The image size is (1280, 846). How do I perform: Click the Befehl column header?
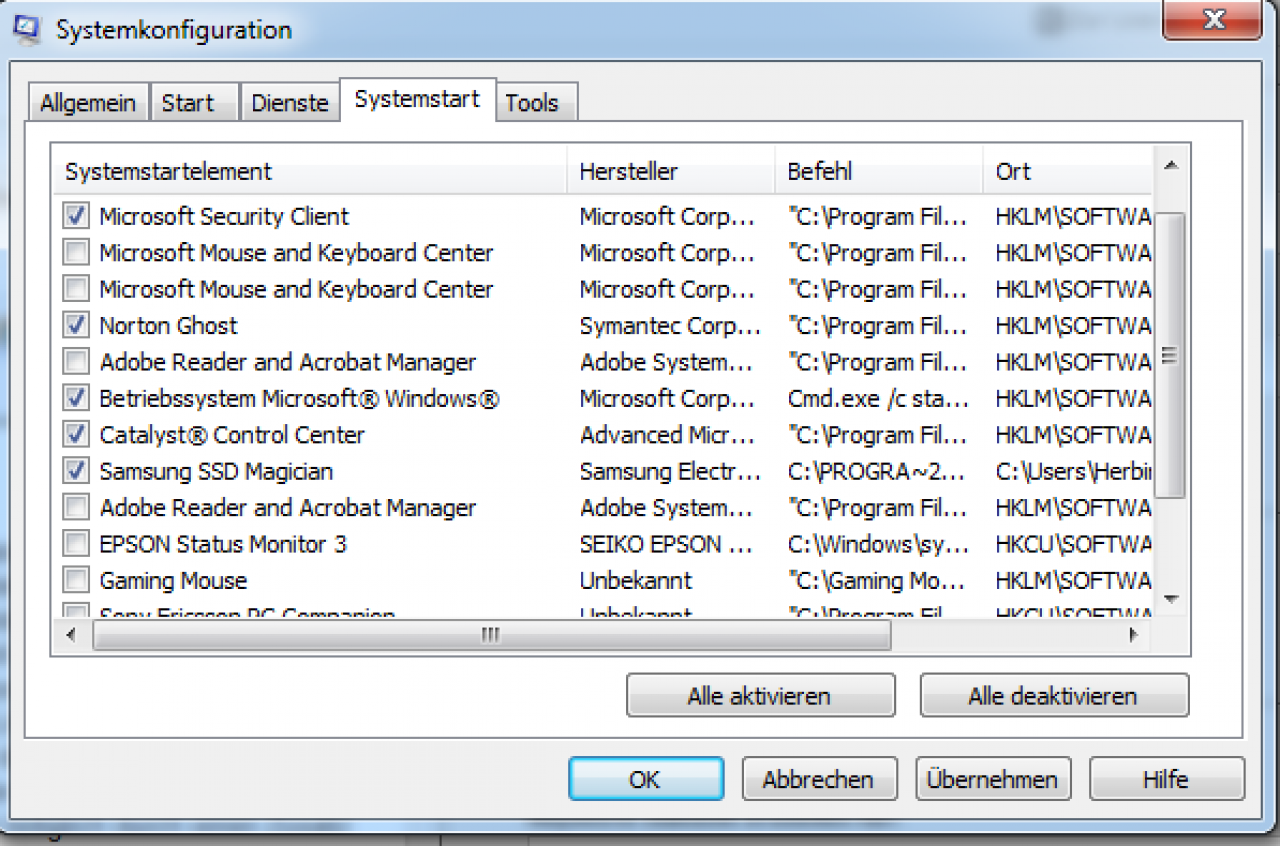[878, 171]
